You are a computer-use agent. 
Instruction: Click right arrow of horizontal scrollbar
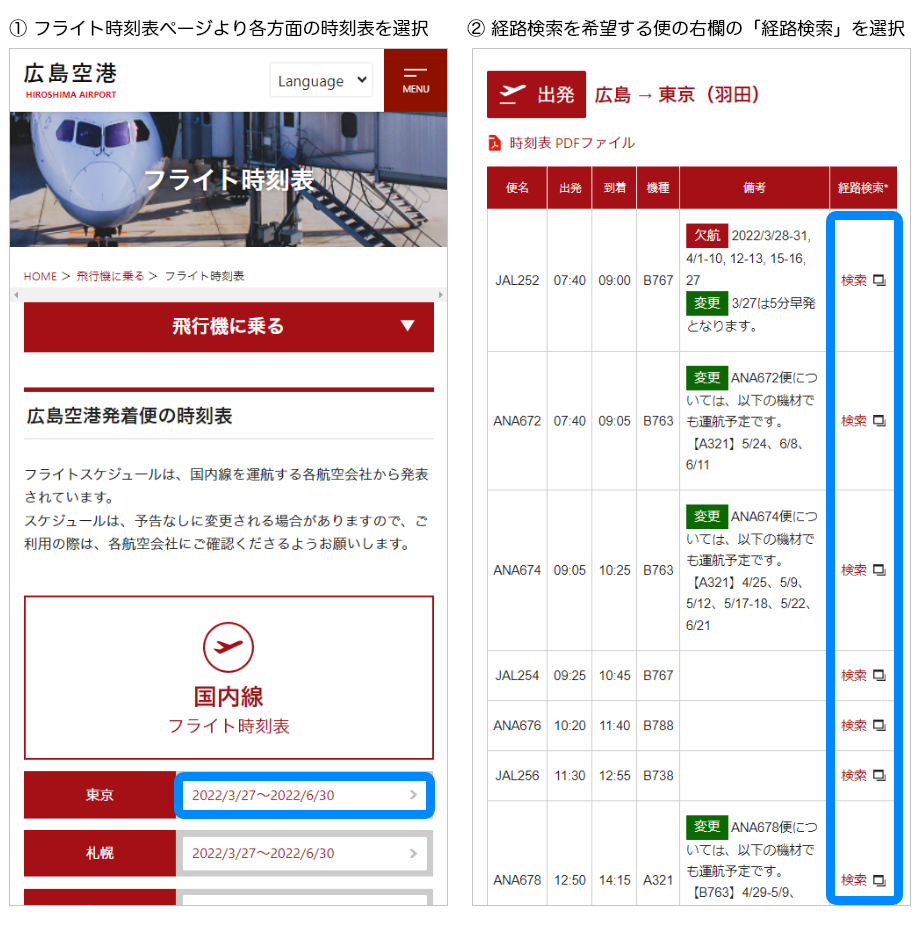coord(440,294)
